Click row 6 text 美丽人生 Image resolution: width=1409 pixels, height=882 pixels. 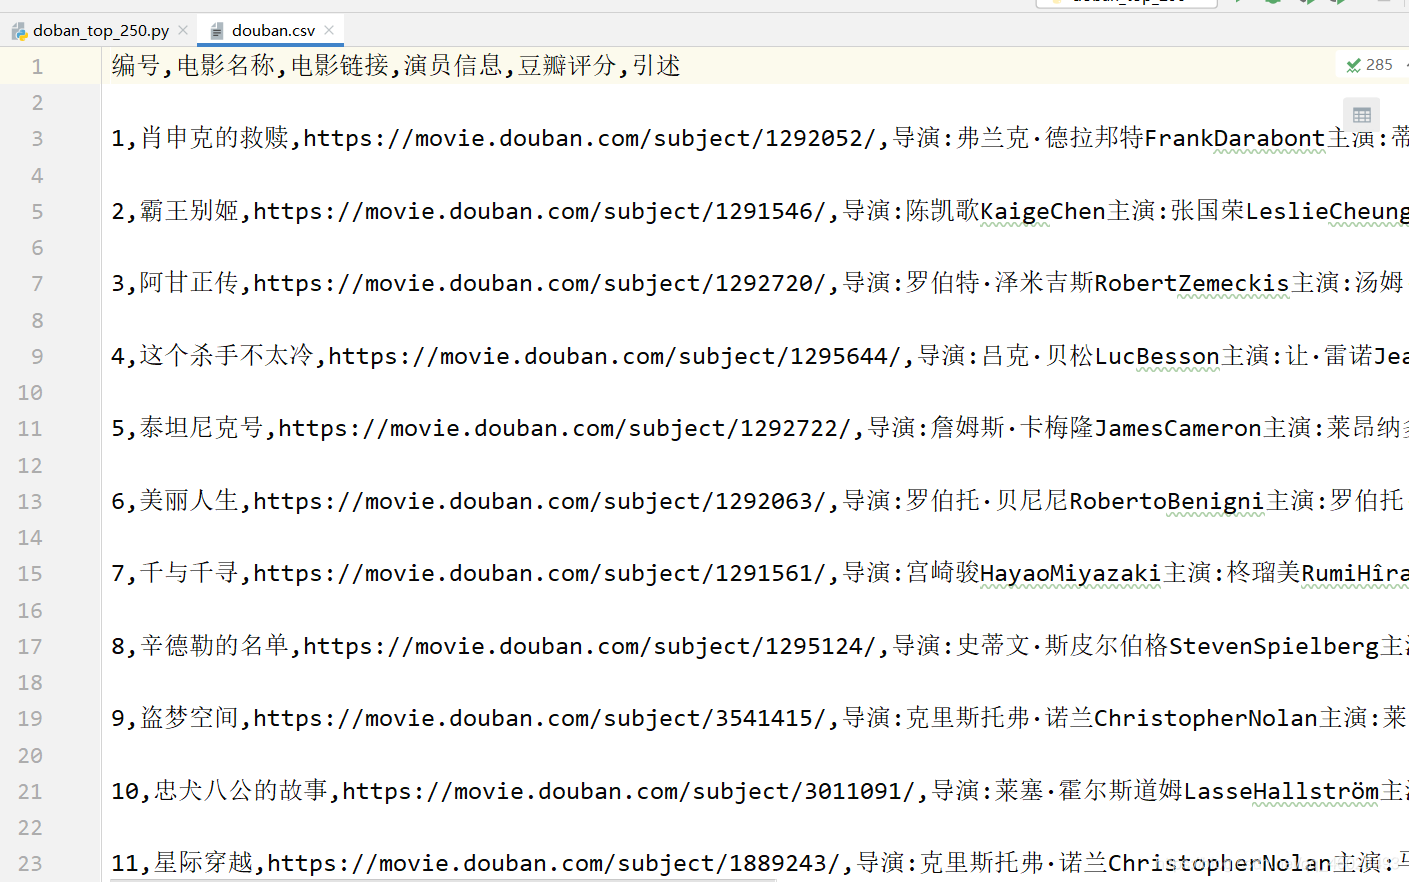(189, 501)
